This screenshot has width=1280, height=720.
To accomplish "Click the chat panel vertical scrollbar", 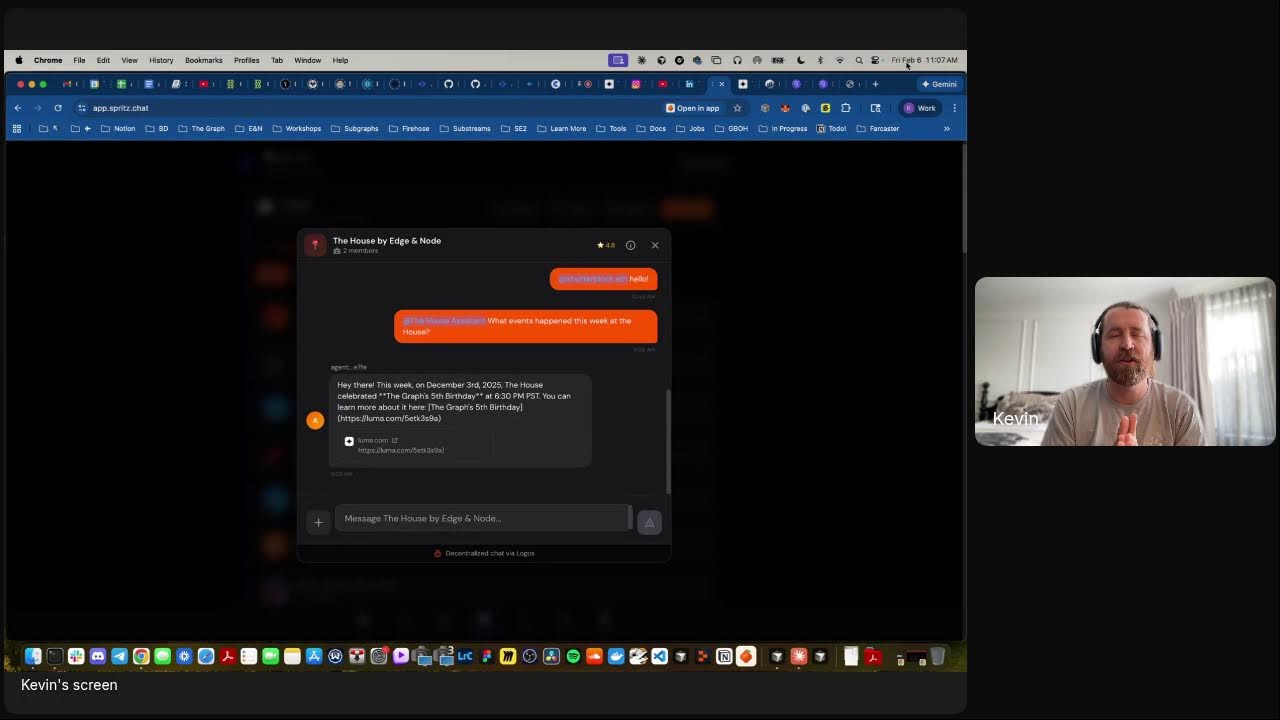I will click(x=668, y=440).
